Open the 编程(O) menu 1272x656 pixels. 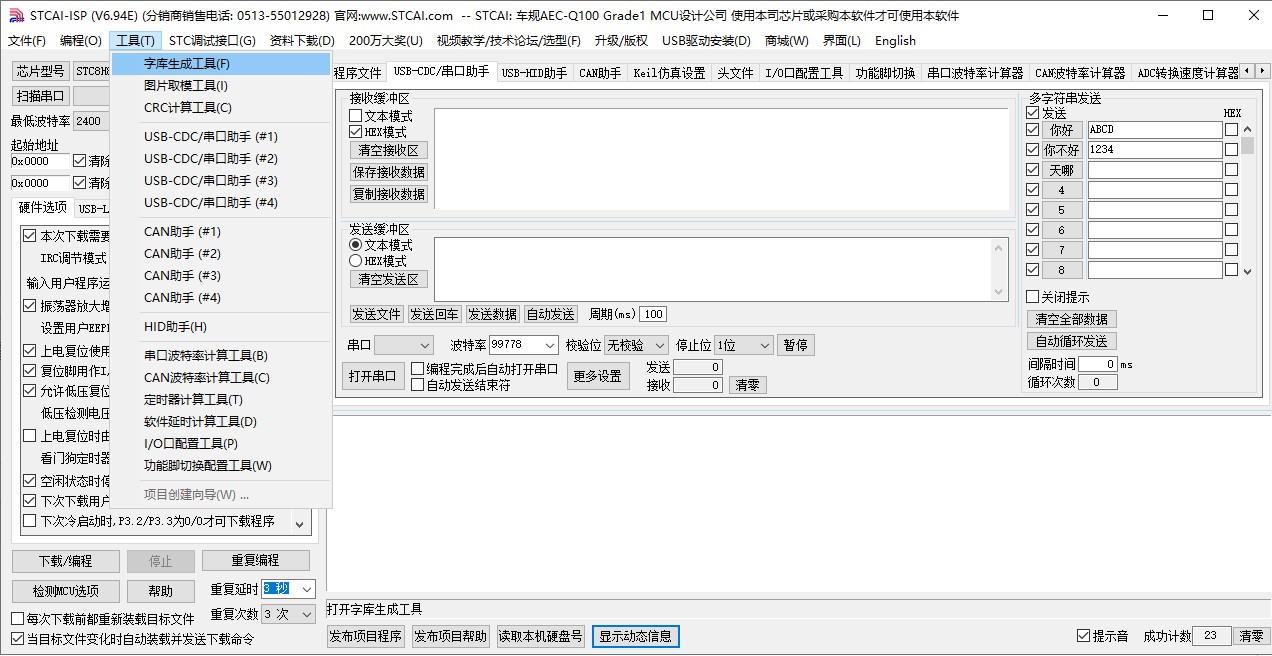[x=80, y=41]
